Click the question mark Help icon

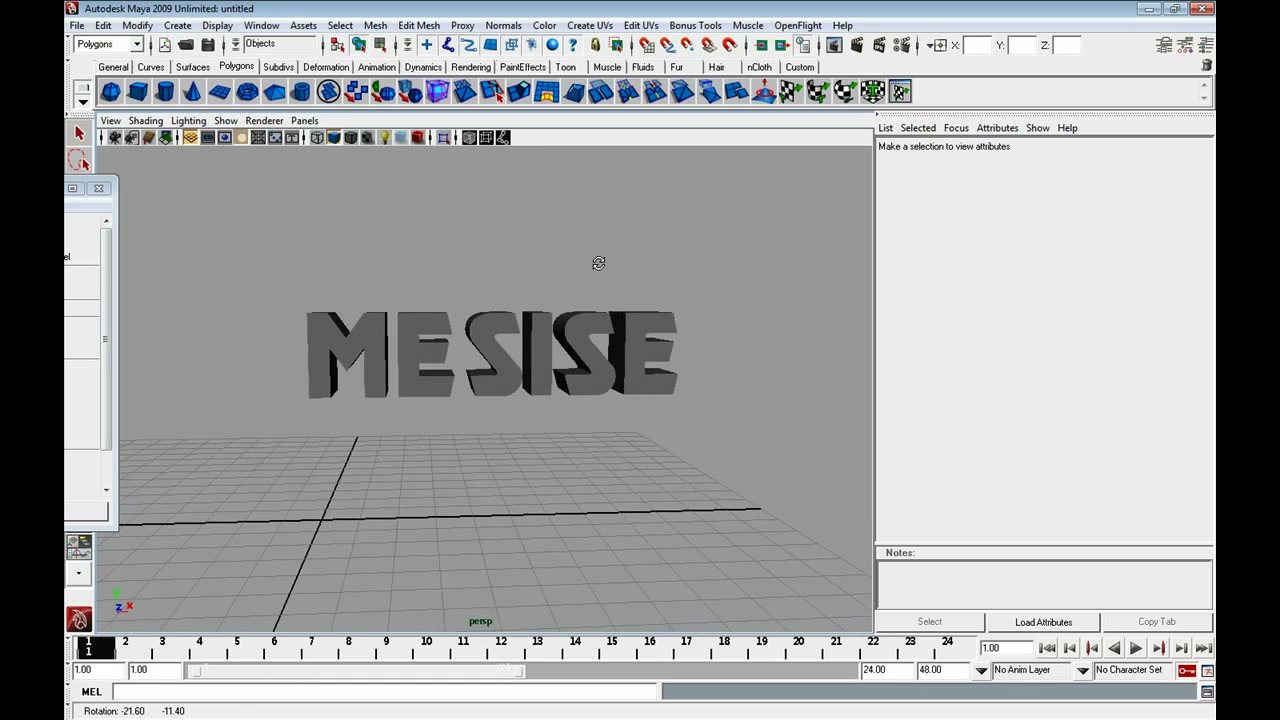573,45
